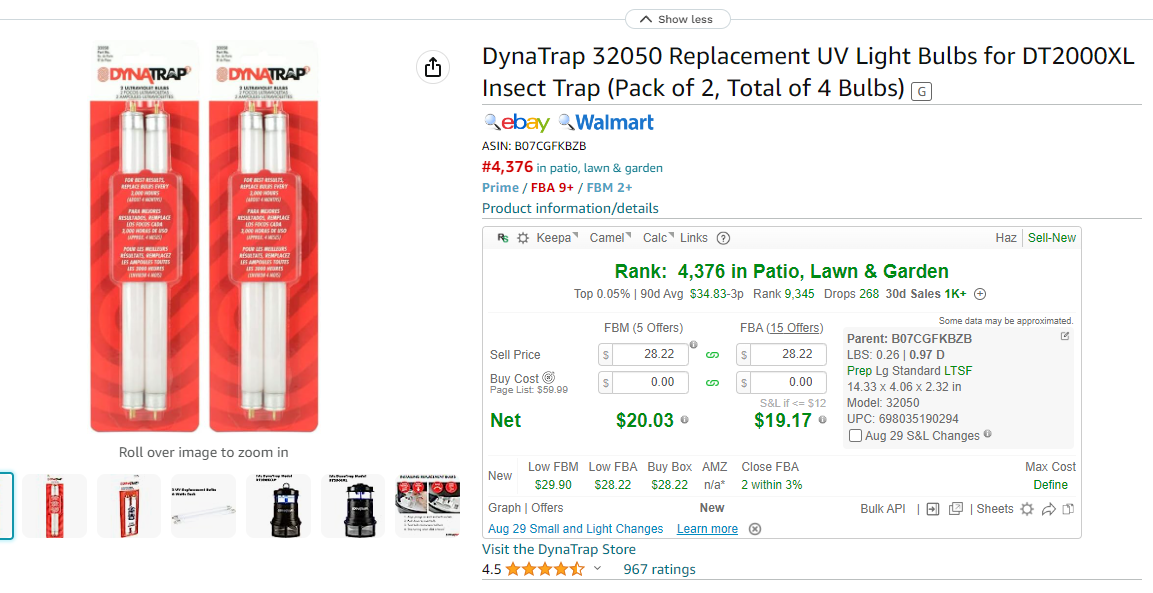Collapse the section with Show less

[x=677, y=19]
